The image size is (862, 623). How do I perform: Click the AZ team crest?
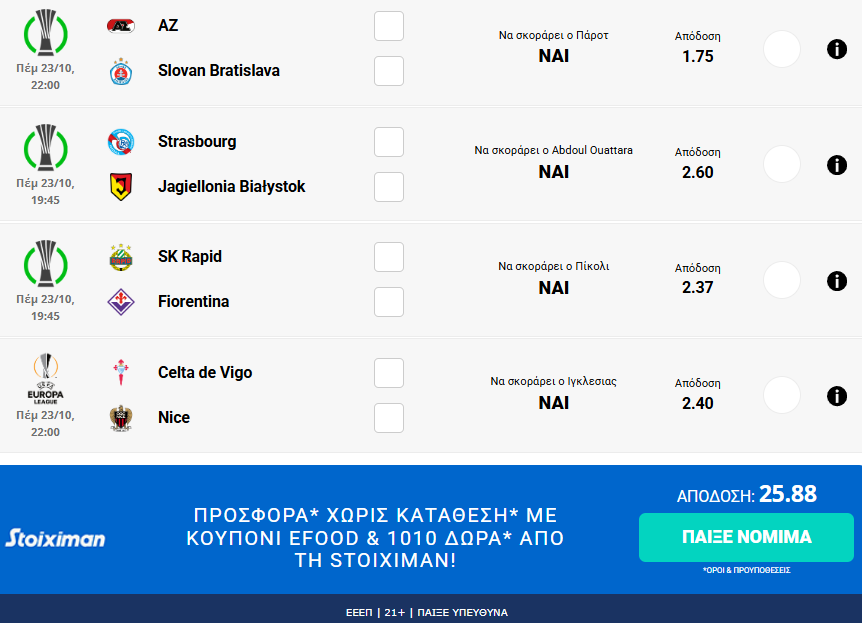(x=123, y=26)
